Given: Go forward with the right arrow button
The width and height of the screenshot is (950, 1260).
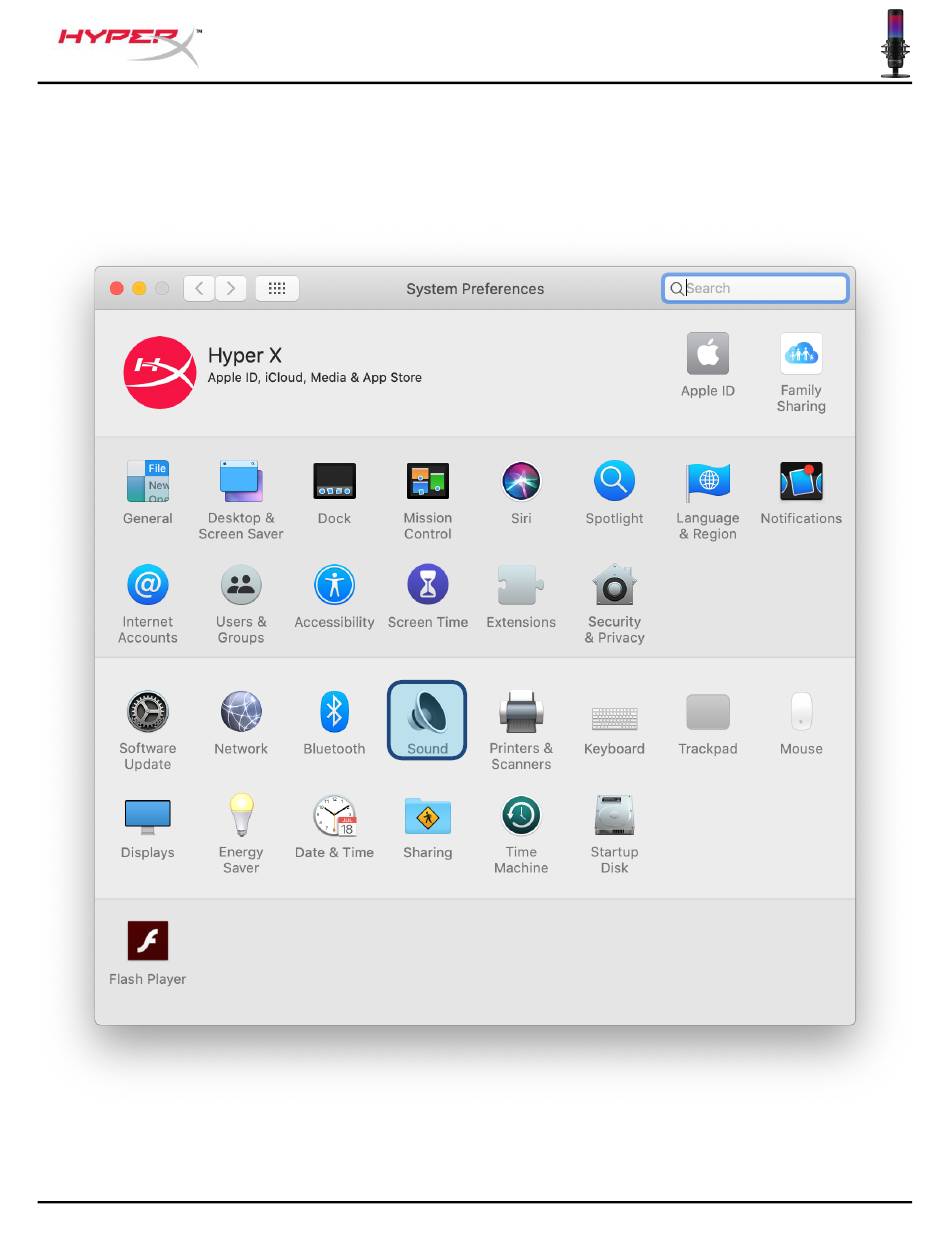Looking at the screenshot, I should point(231,289).
